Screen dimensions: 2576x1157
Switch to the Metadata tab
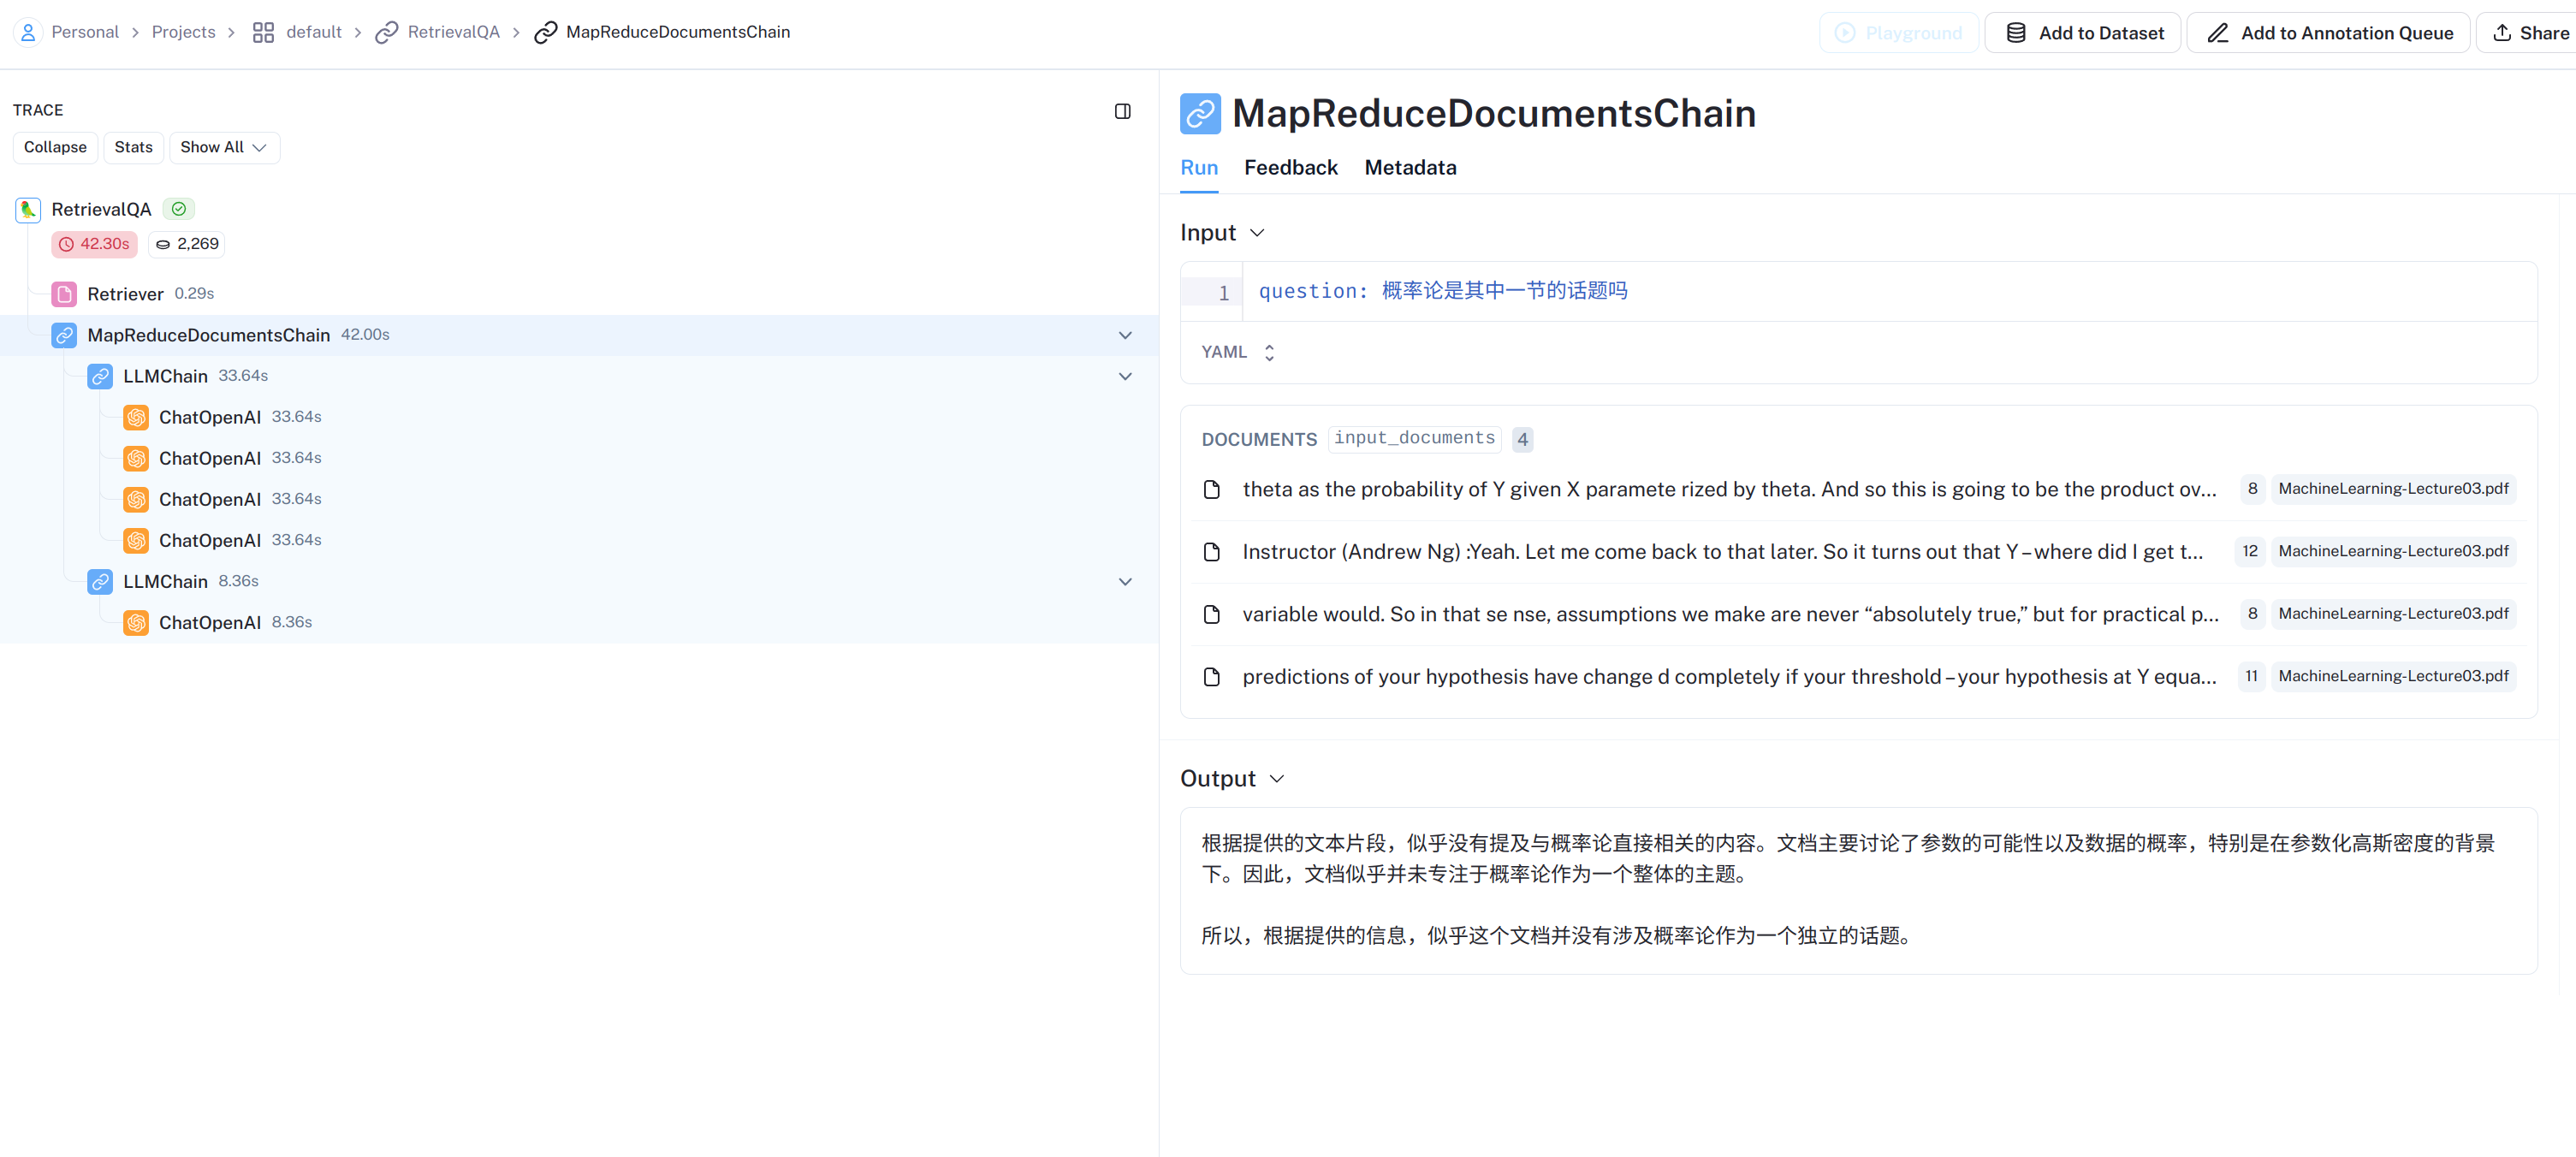coord(1409,168)
